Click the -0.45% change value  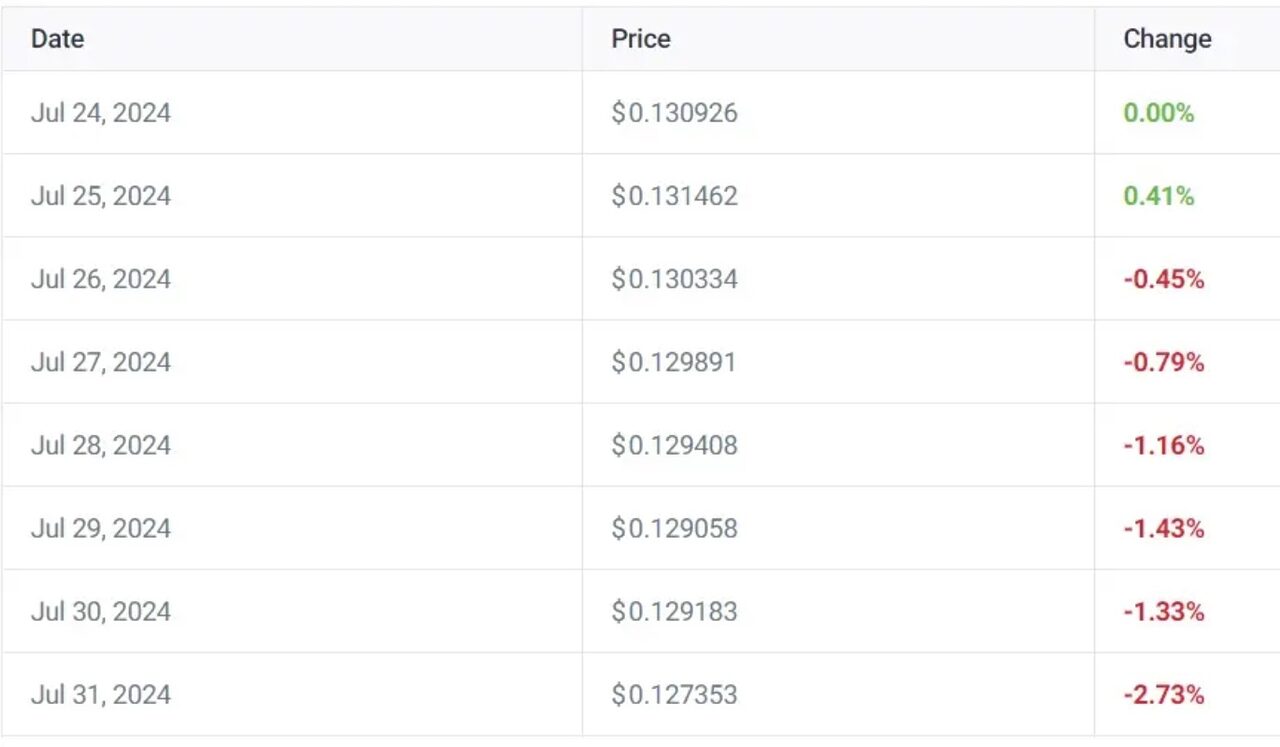(x=1164, y=279)
